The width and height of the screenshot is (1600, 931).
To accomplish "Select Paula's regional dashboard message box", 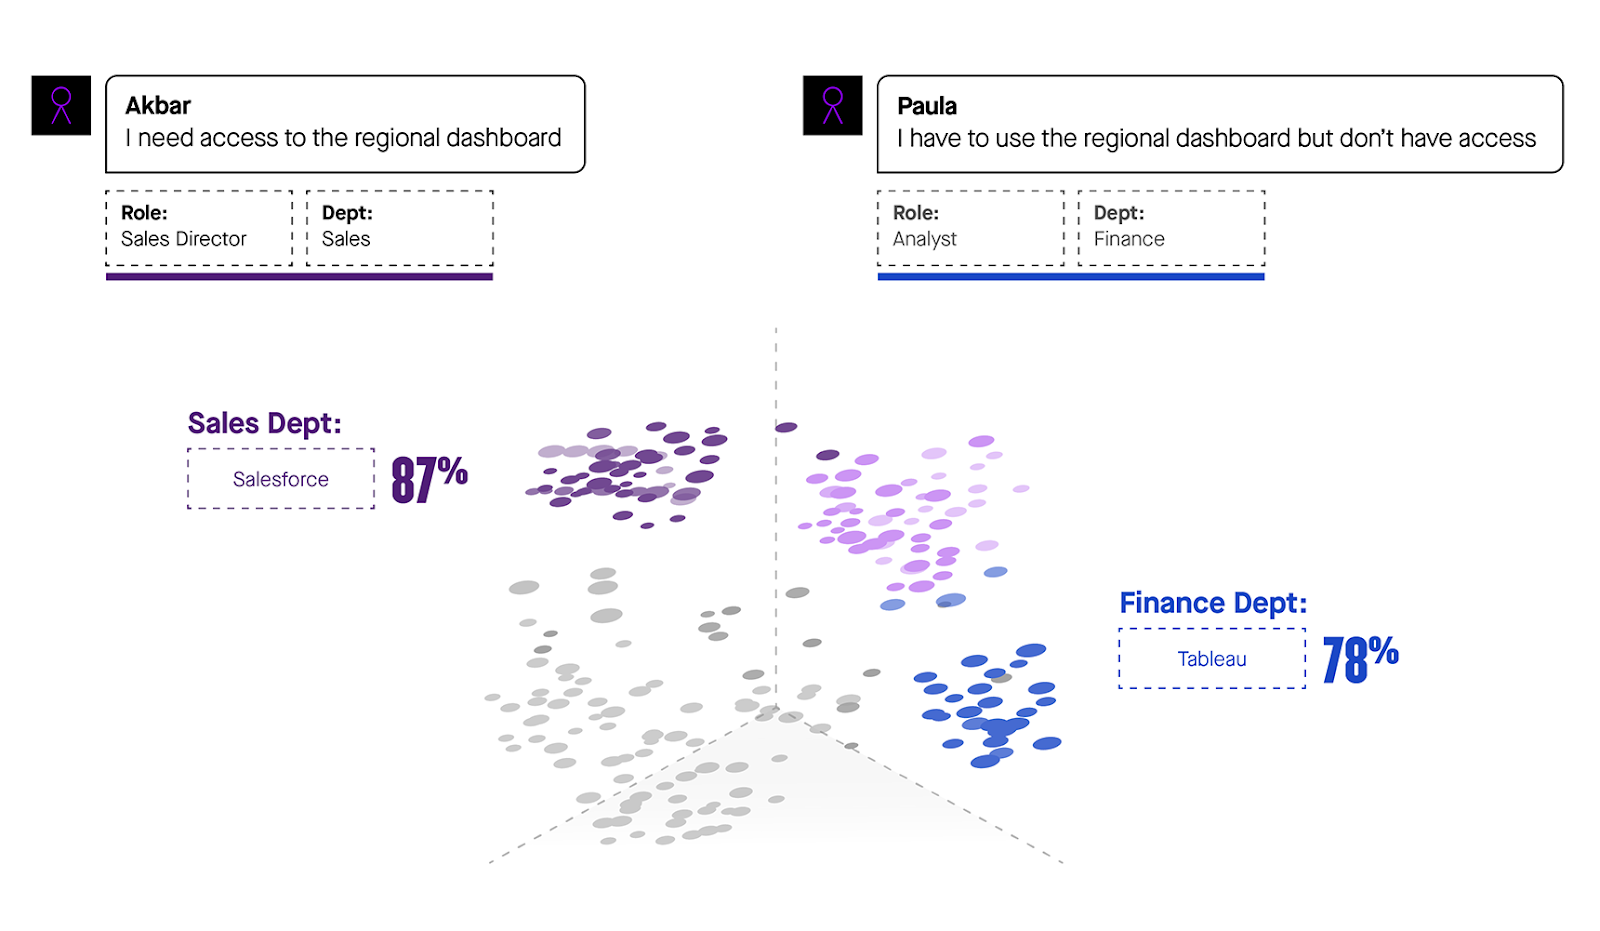I will pos(1219,124).
